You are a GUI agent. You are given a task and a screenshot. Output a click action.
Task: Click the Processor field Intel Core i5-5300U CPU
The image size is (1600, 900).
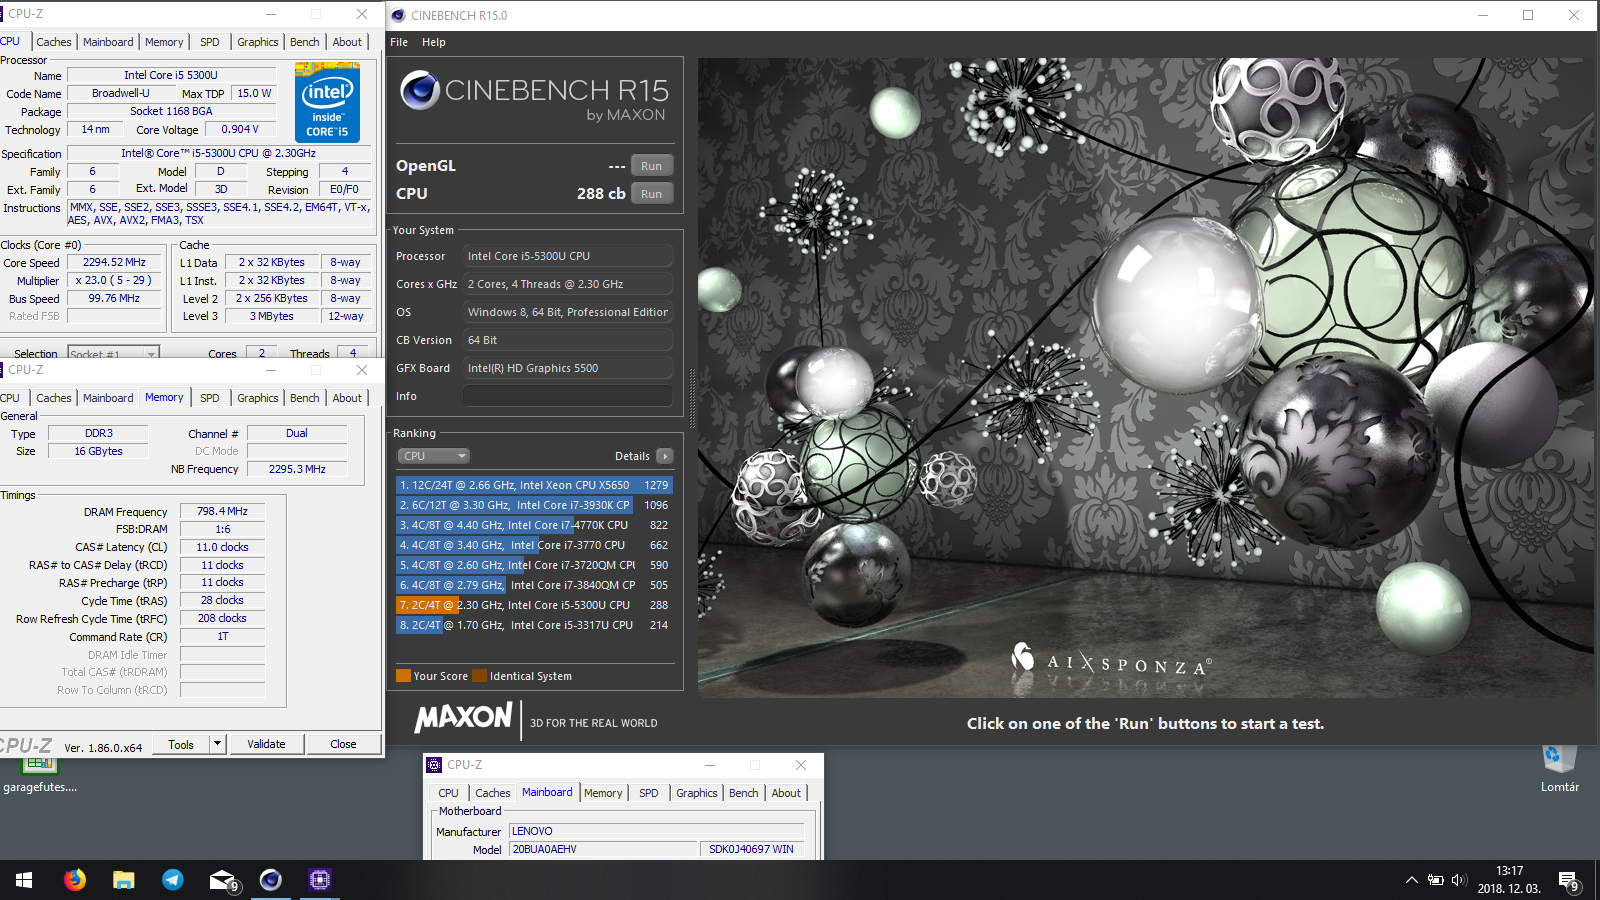coord(567,256)
